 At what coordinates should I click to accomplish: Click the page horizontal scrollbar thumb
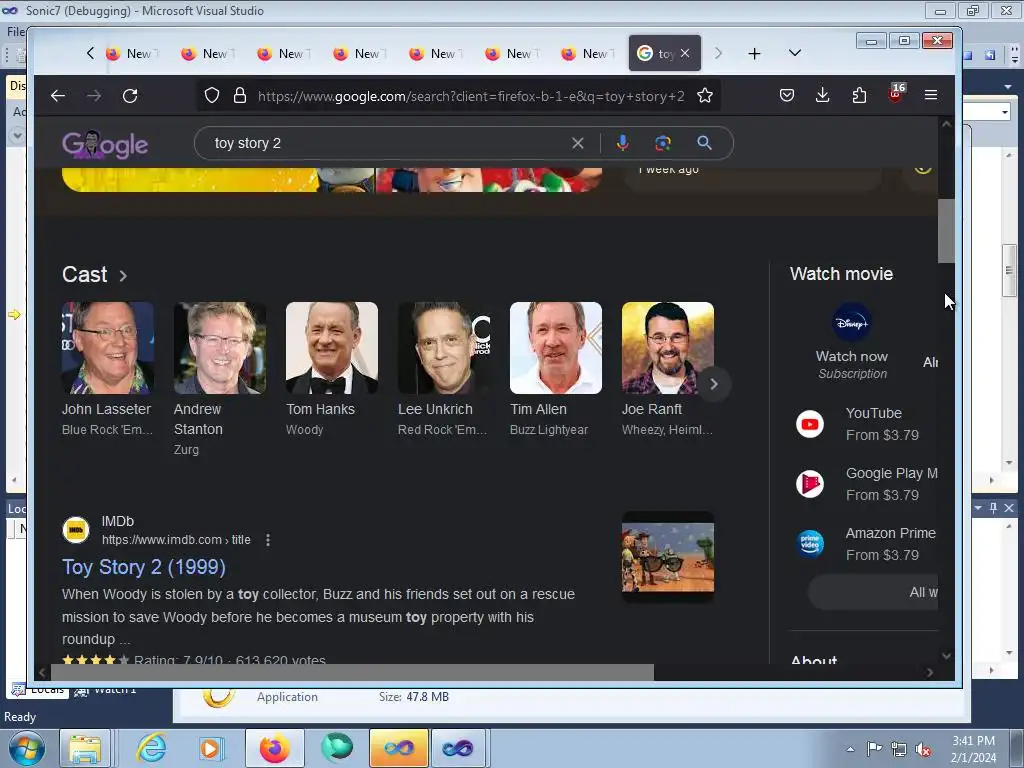click(352, 672)
